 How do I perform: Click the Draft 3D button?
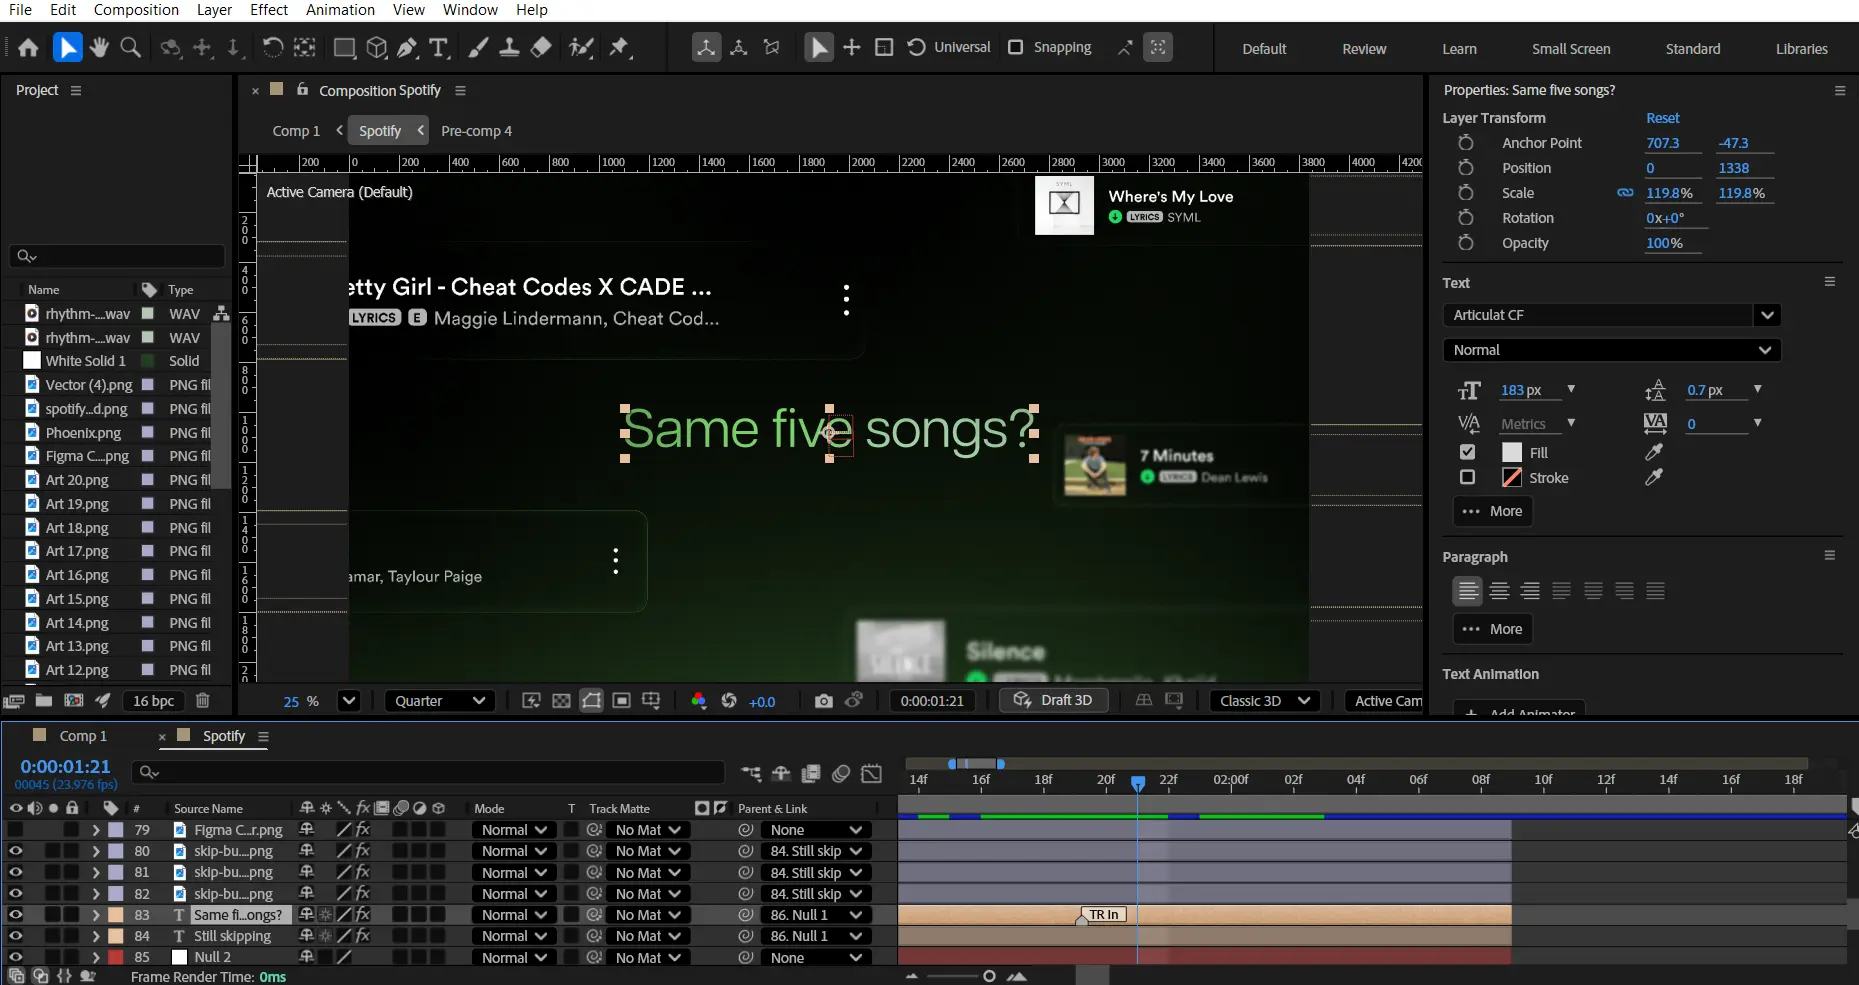click(1054, 700)
